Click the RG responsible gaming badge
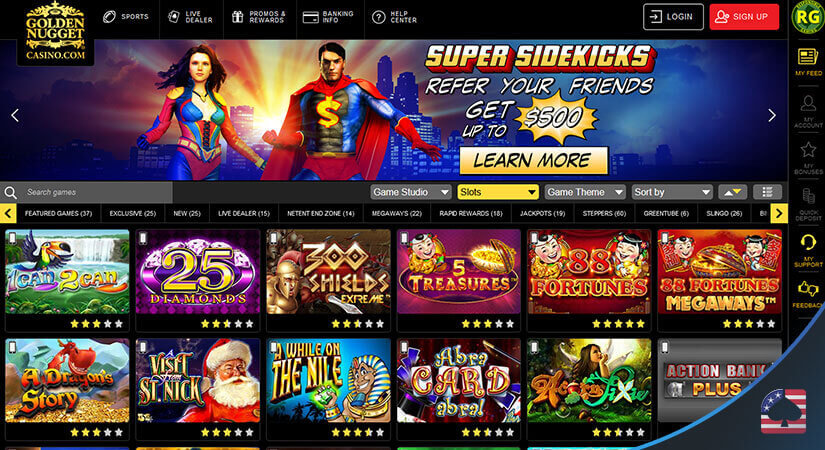 [807, 16]
